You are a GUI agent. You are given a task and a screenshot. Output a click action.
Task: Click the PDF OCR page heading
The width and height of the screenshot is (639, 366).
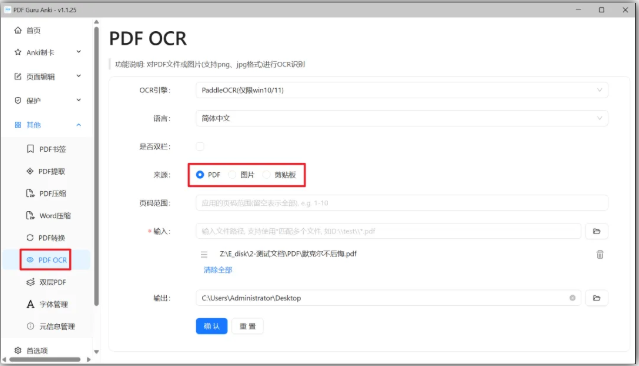[148, 39]
